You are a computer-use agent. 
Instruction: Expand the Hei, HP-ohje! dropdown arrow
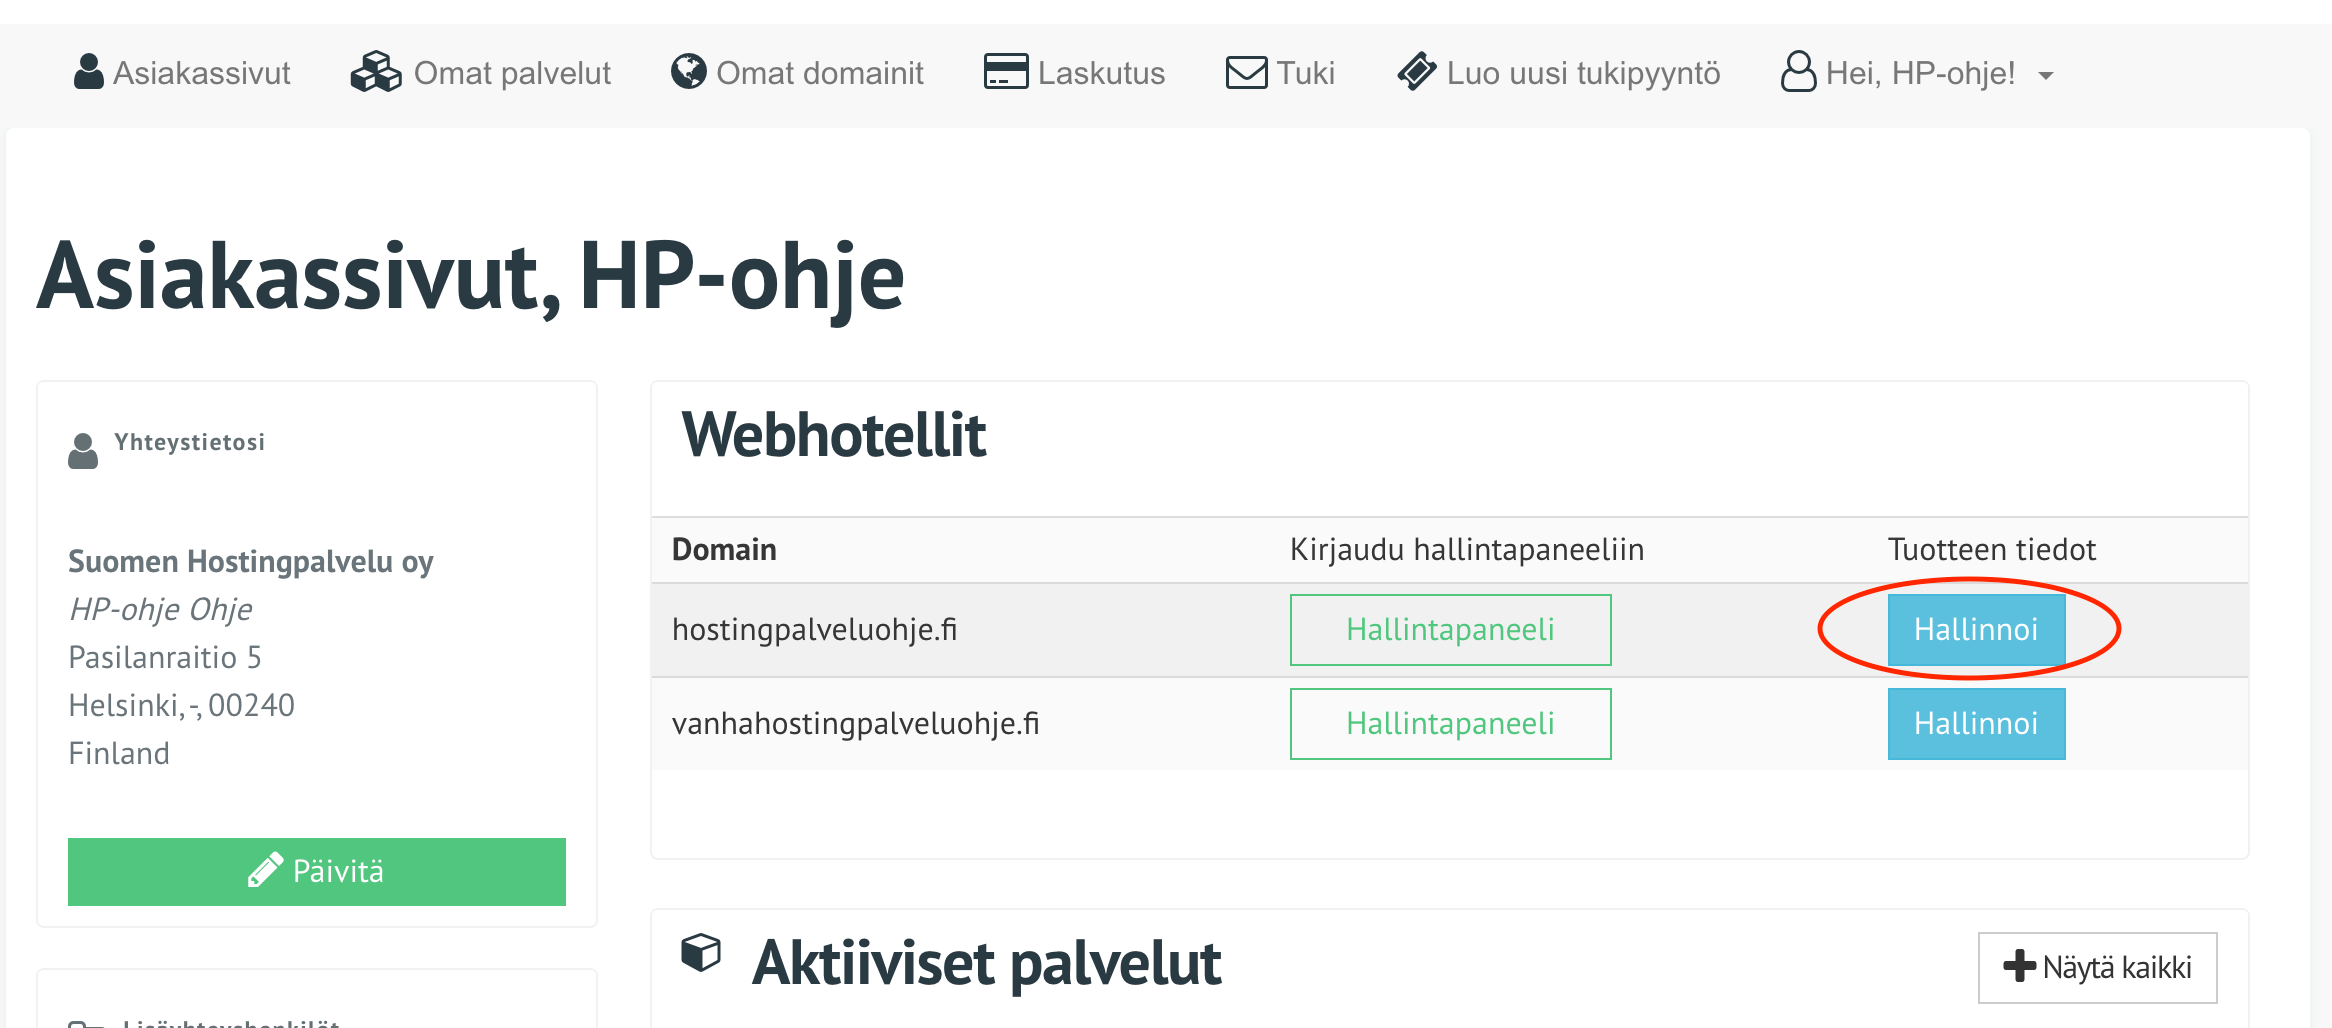pyautogui.click(x=2046, y=76)
